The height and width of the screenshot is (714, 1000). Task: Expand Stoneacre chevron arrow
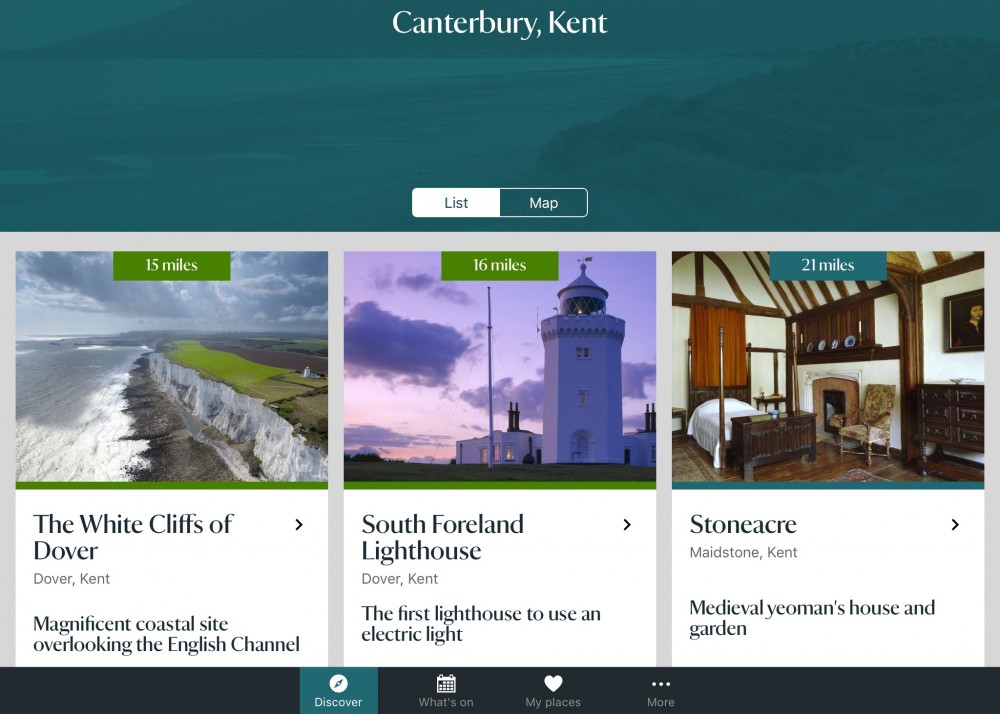coord(955,525)
